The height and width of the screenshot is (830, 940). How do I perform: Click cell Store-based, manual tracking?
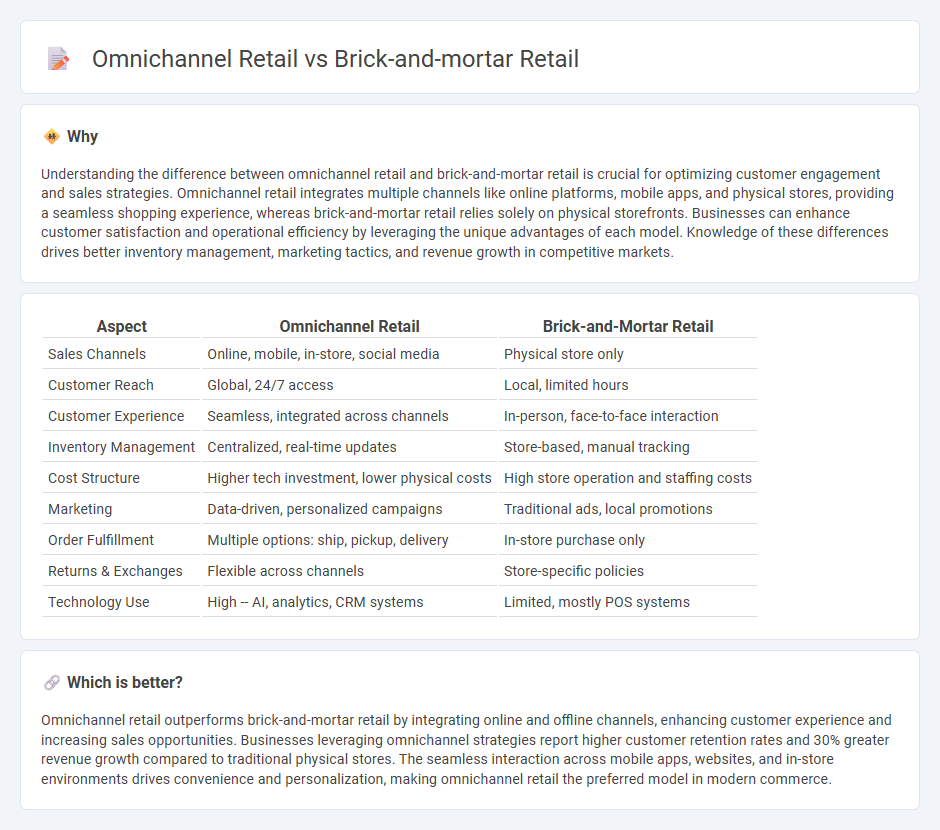[x=596, y=448]
